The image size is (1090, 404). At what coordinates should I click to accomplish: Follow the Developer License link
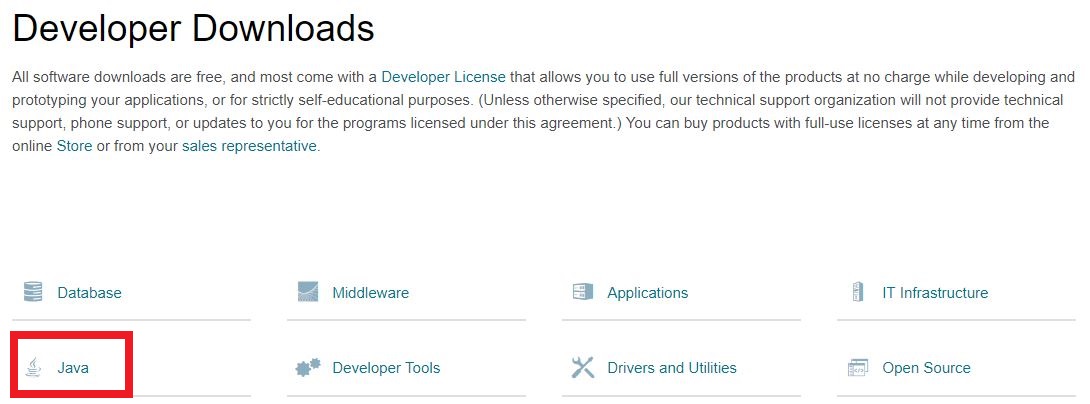pos(444,76)
